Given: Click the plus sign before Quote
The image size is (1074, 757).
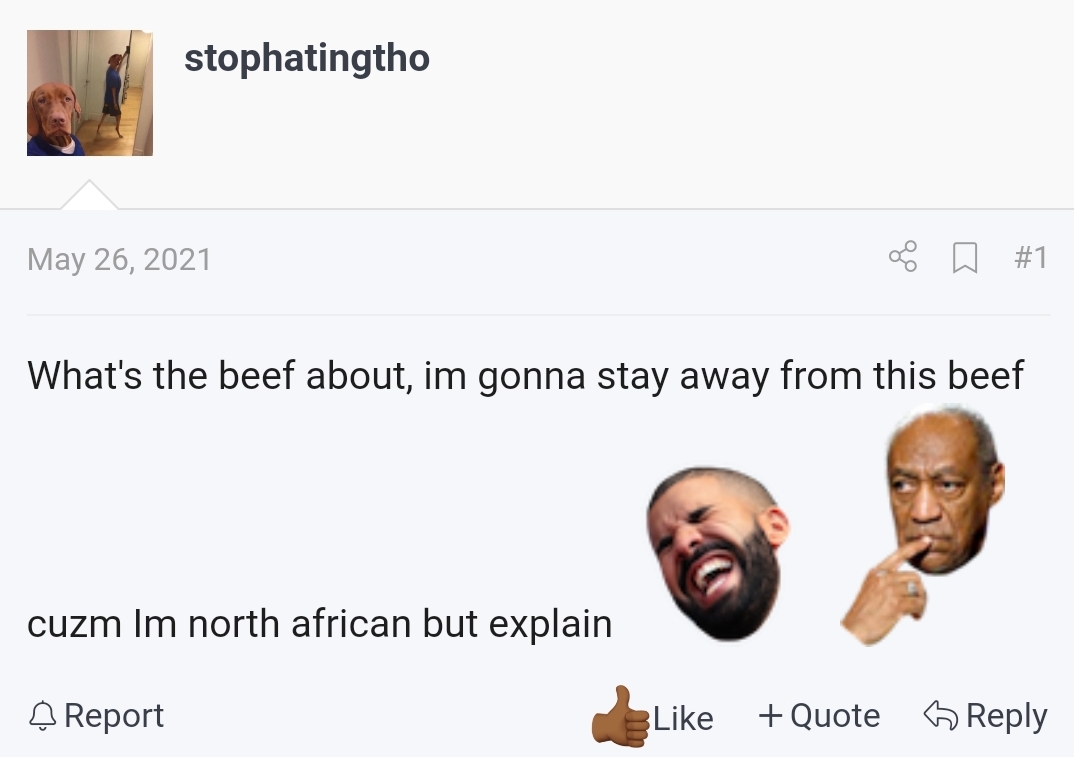Looking at the screenshot, I should coord(770,715).
